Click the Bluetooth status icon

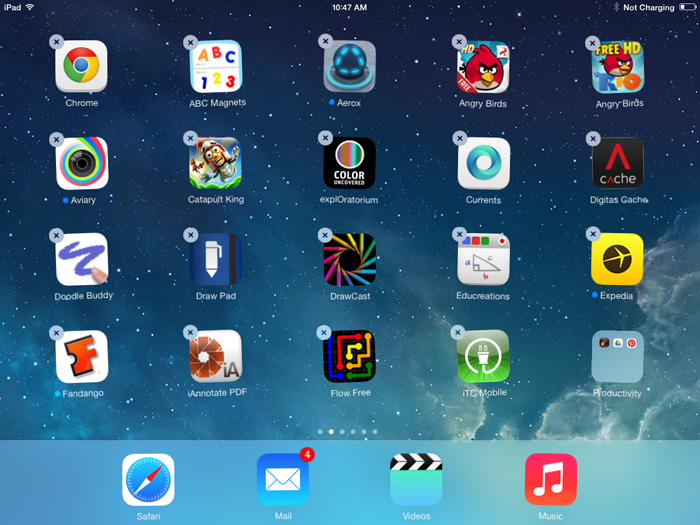click(617, 7)
